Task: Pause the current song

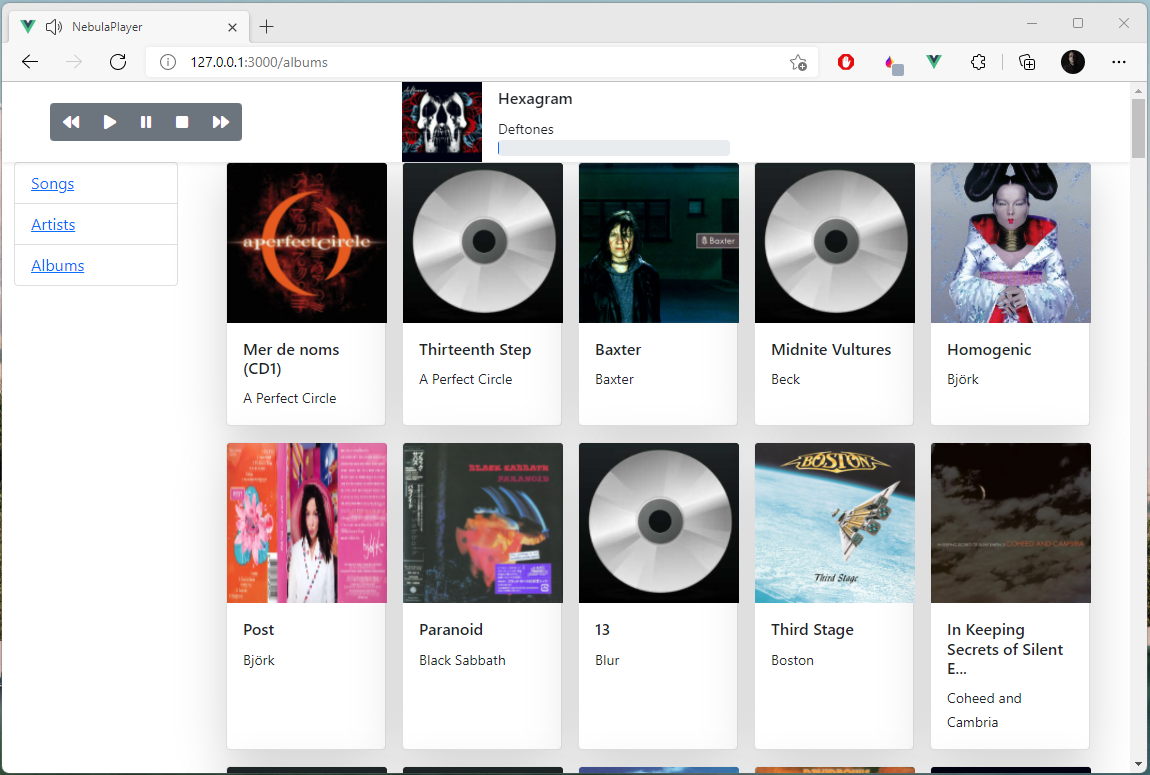Action: pyautogui.click(x=146, y=122)
